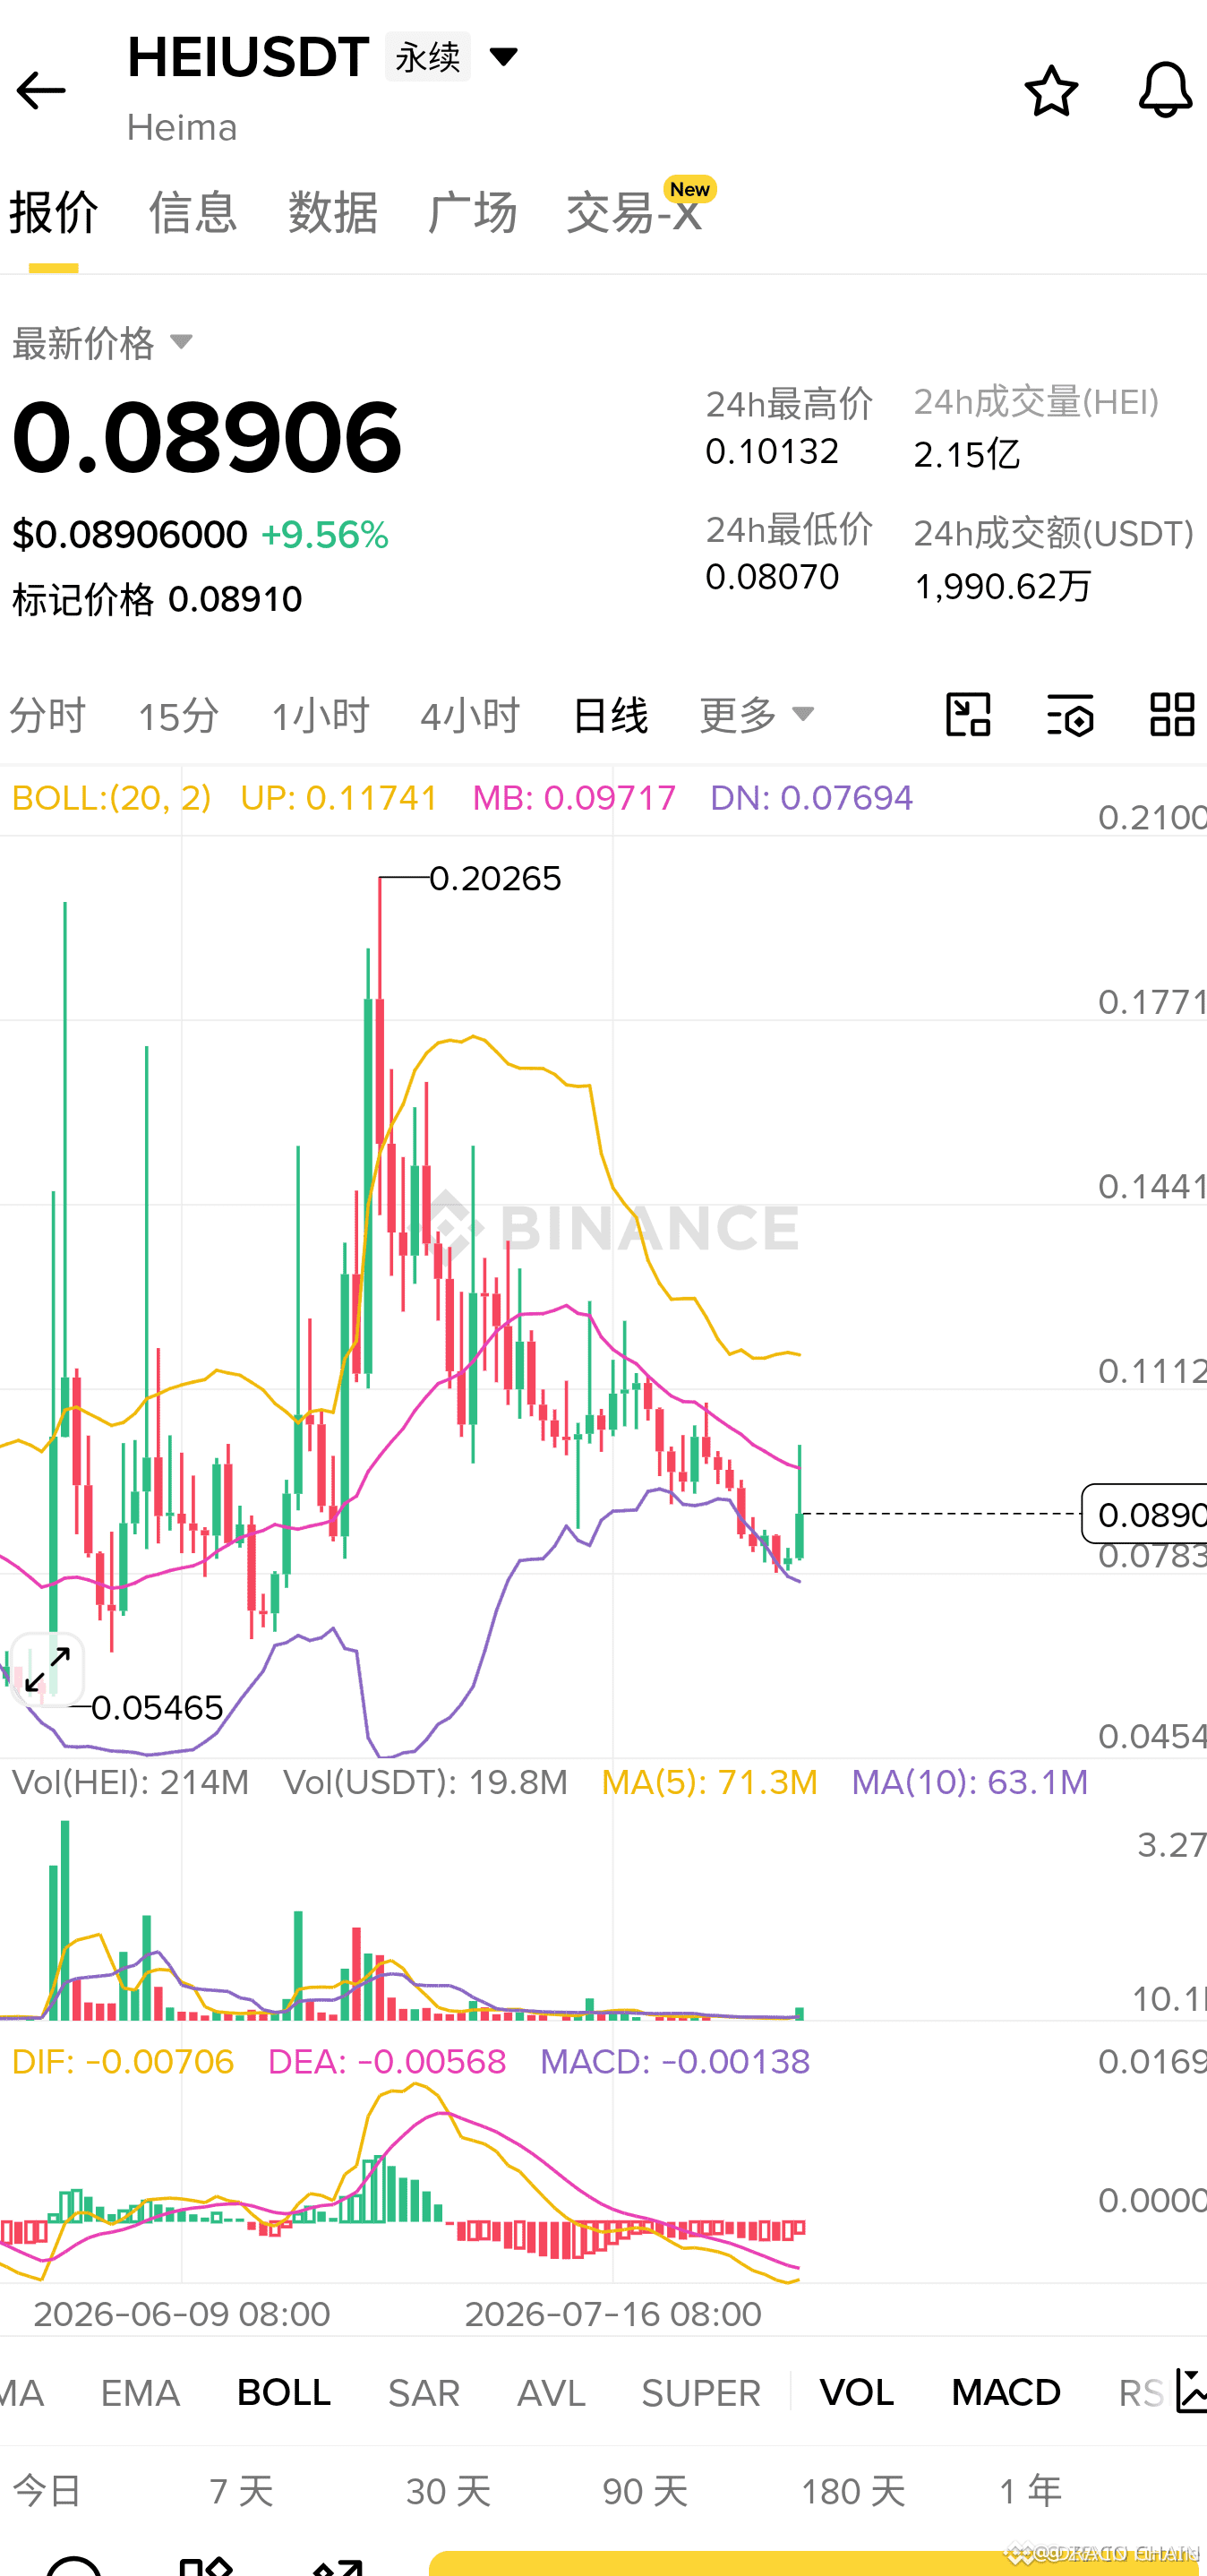Toggle the SAR indicator
The height and width of the screenshot is (2576, 1207).
click(424, 2393)
